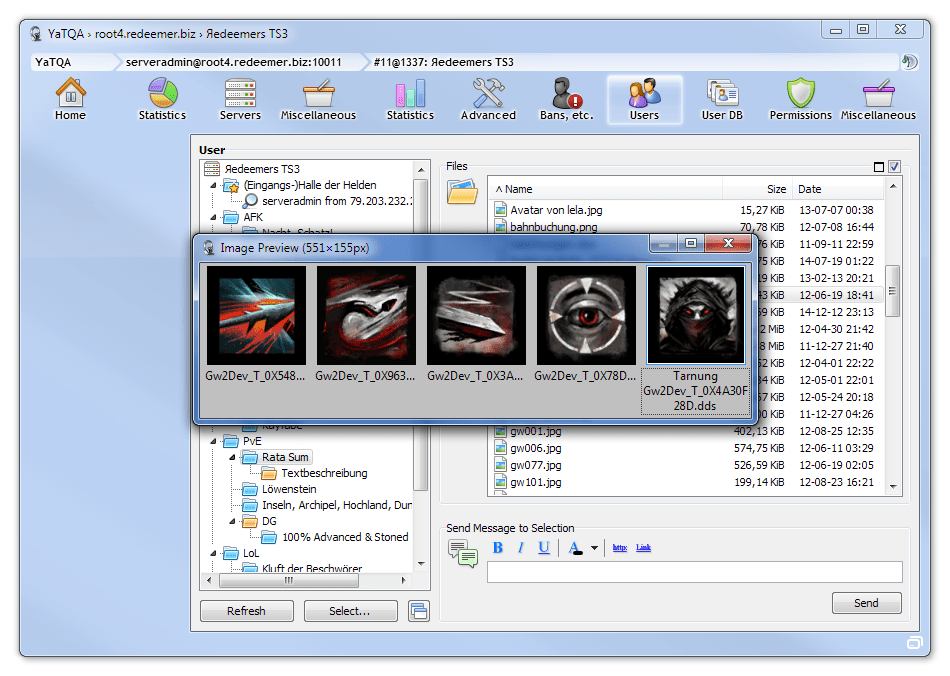Click the channel tree horizontal scrollbar thumb
Image resolution: width=950 pixels, height=676 pixels.
(x=289, y=580)
